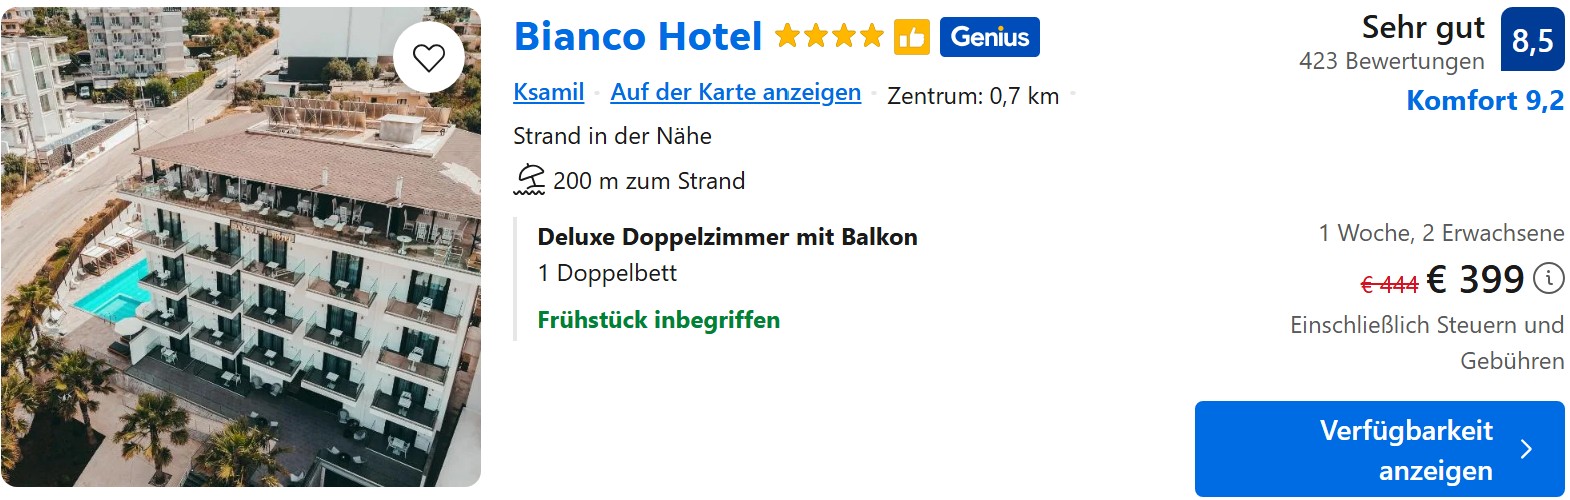Click the four-star rating icons

[x=829, y=38]
